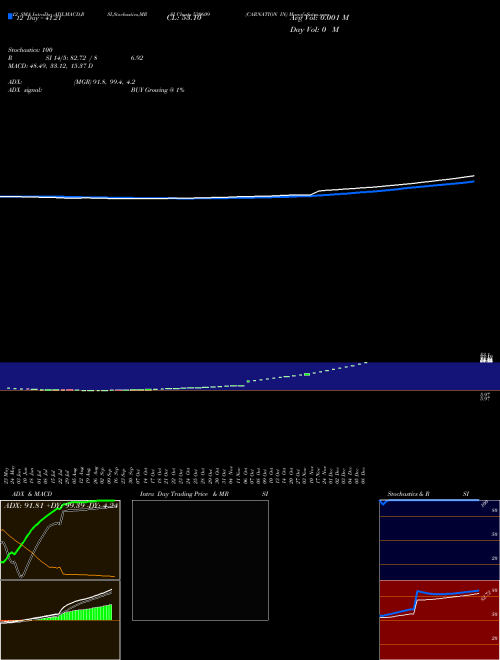Click the blue 12 Day SMA legend square
The image size is (500, 660).
click(10, 16)
